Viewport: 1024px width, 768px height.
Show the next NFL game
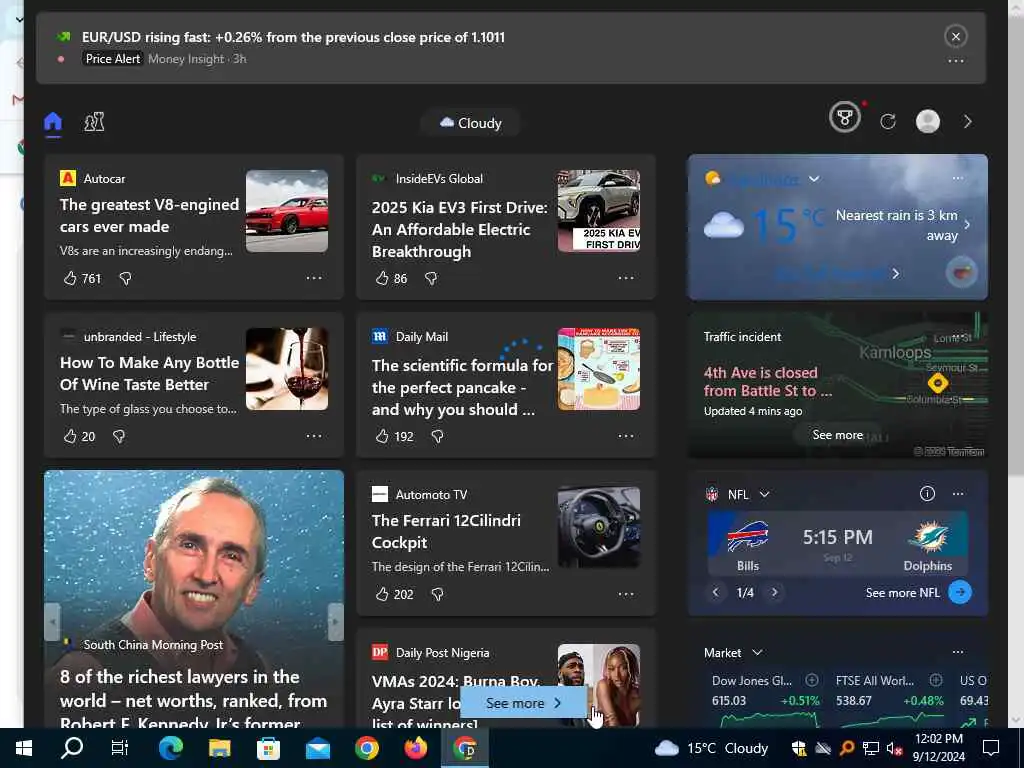click(x=775, y=592)
